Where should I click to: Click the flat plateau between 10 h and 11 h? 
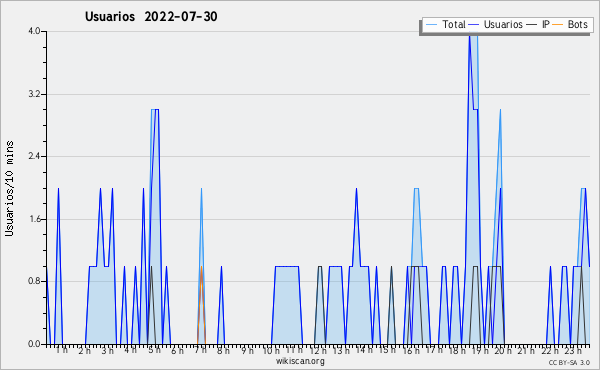(x=287, y=267)
